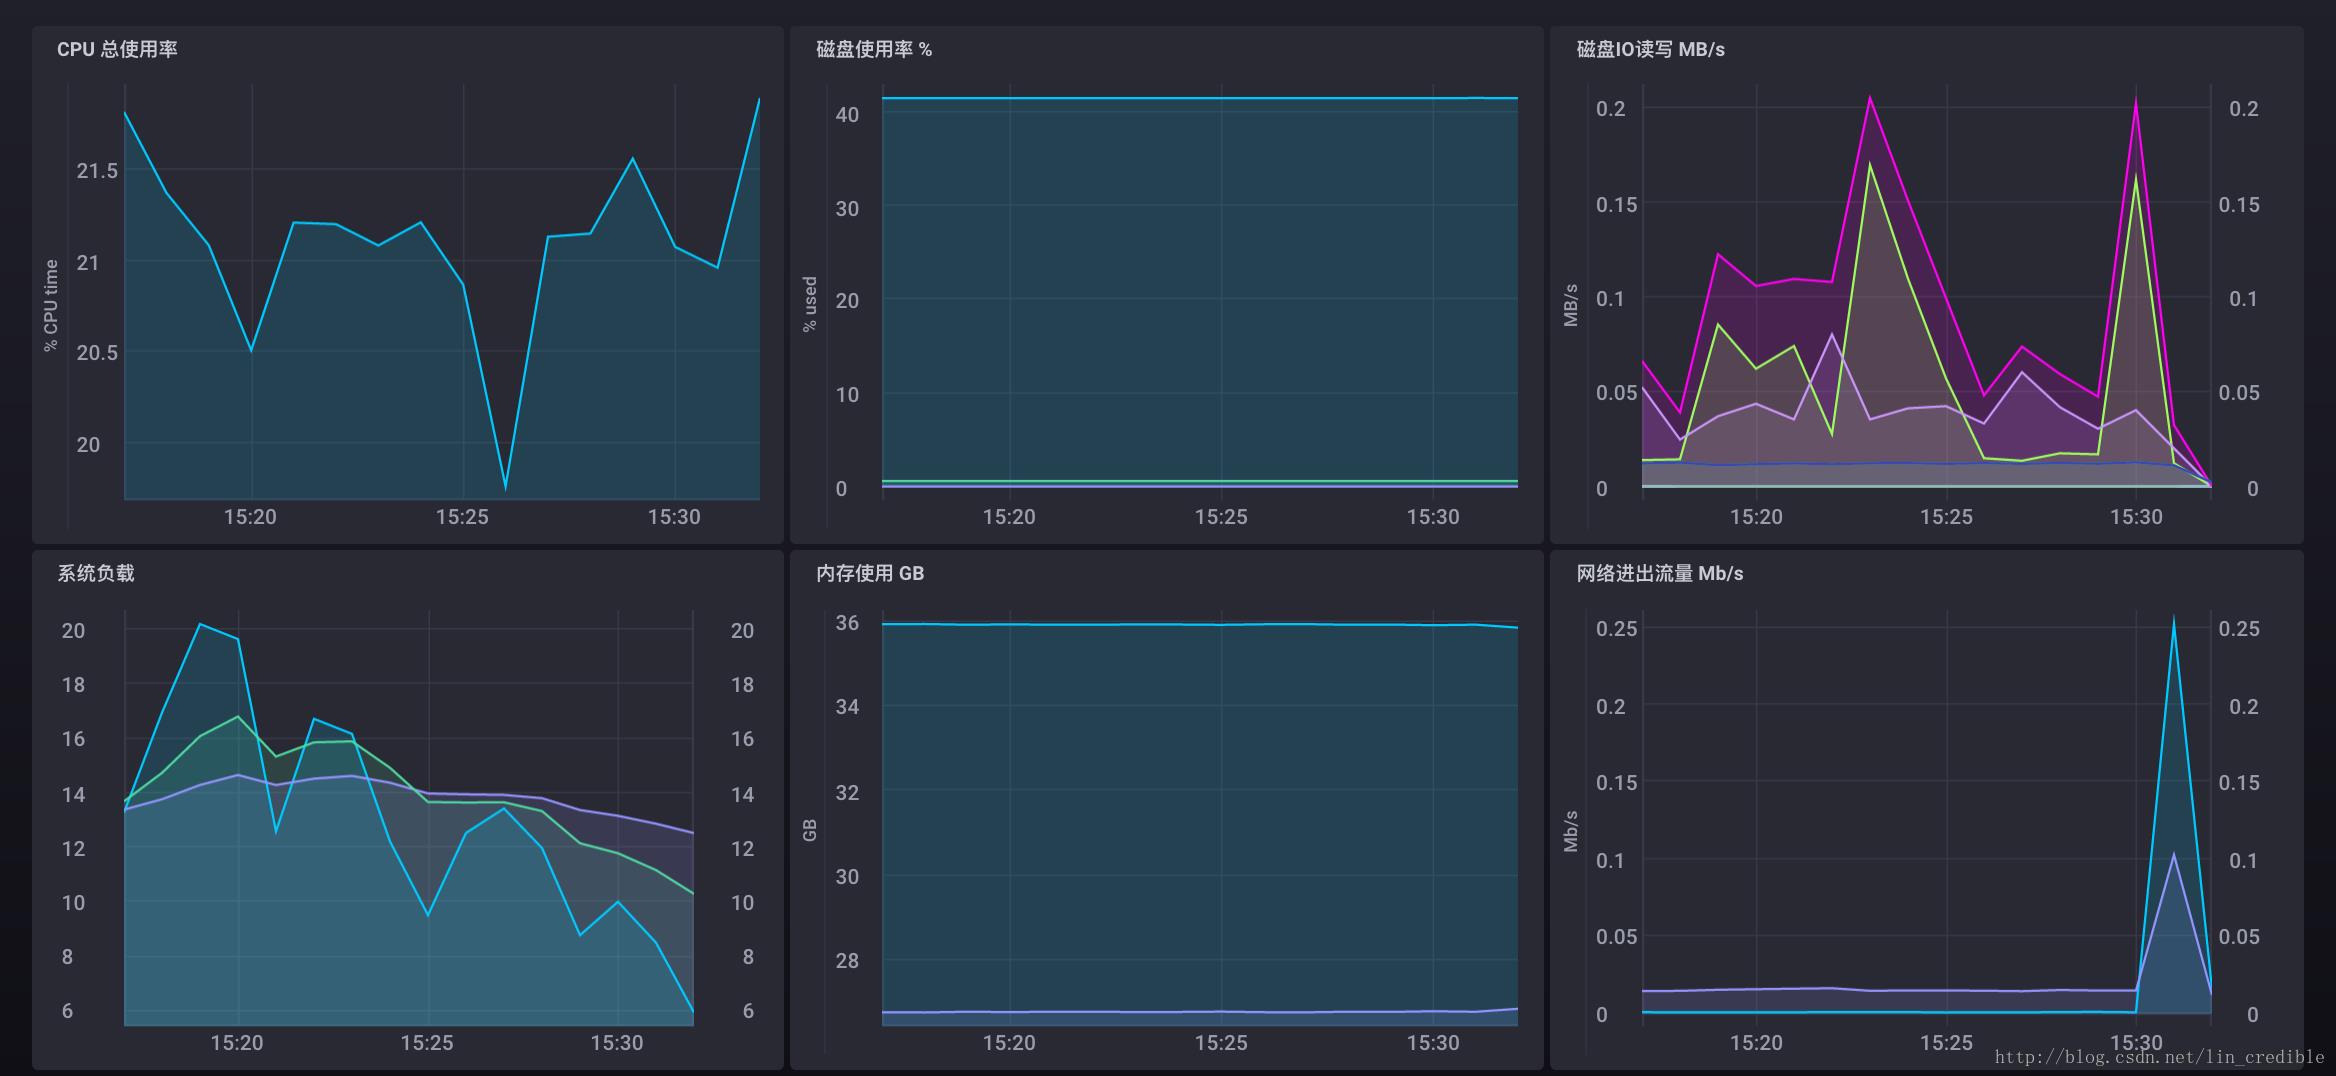Click the 36 value on 内存使用 axis

pyautogui.click(x=847, y=623)
